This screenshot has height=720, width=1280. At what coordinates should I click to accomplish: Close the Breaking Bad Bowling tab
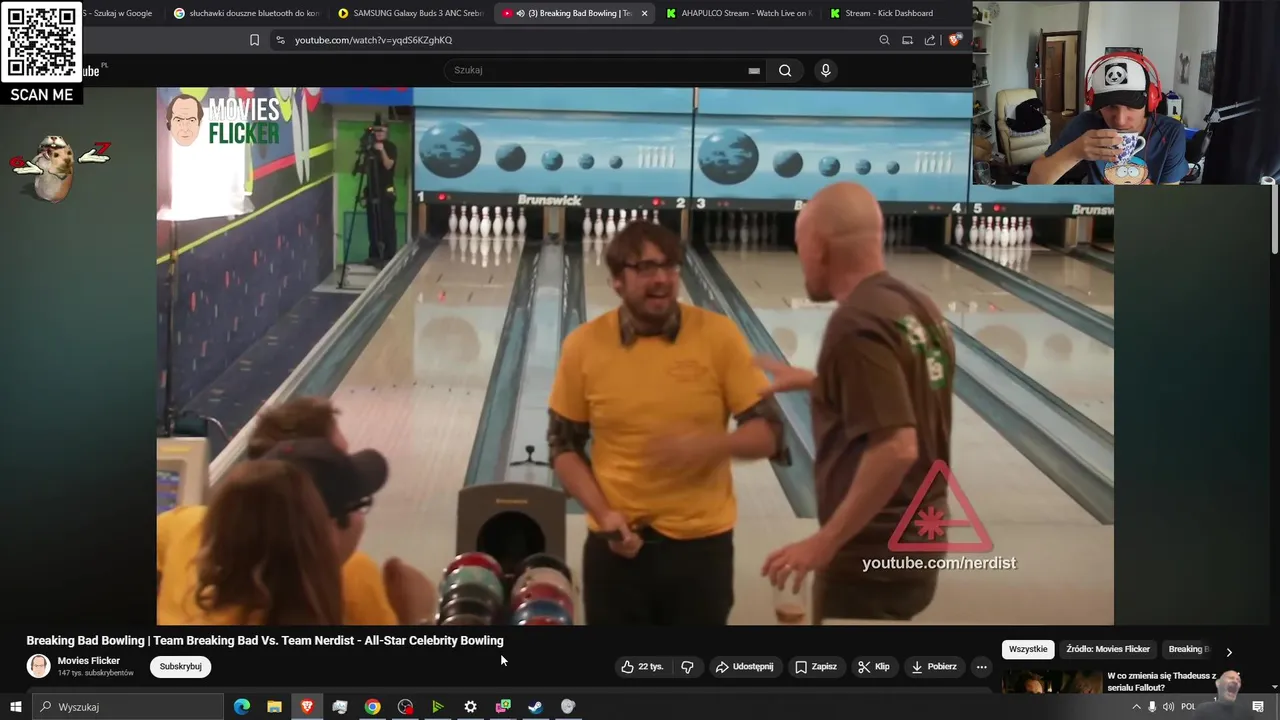pyautogui.click(x=644, y=13)
